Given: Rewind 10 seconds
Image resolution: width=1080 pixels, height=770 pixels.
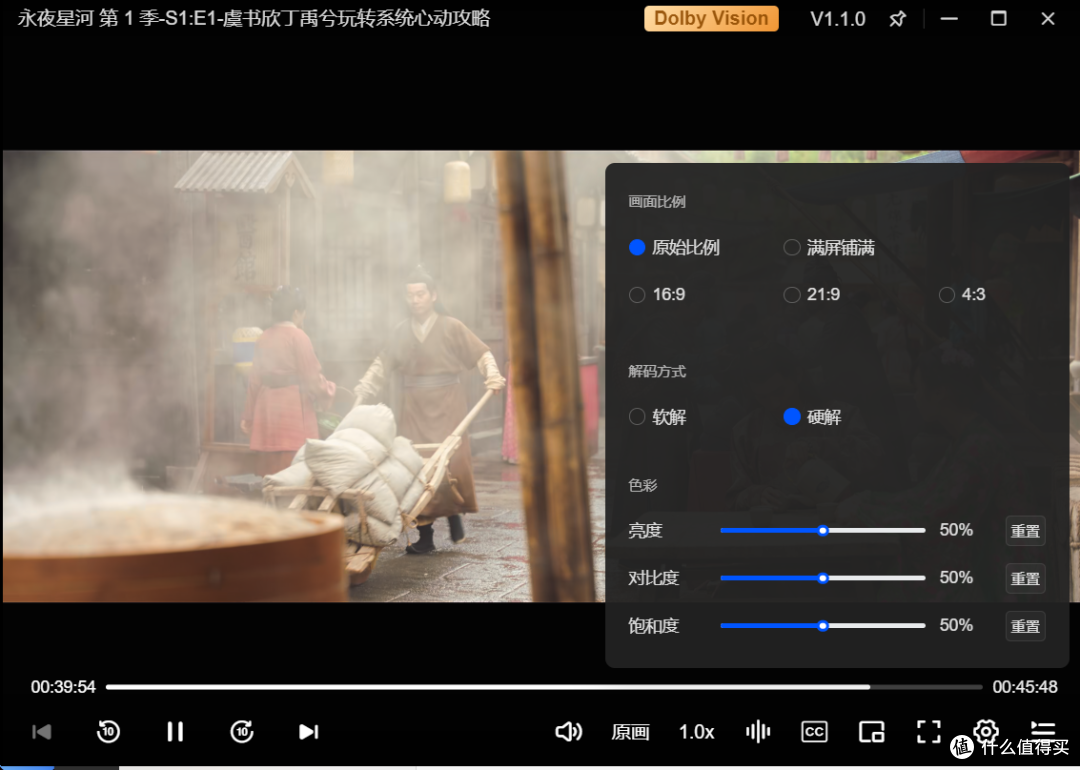Looking at the screenshot, I should [108, 731].
